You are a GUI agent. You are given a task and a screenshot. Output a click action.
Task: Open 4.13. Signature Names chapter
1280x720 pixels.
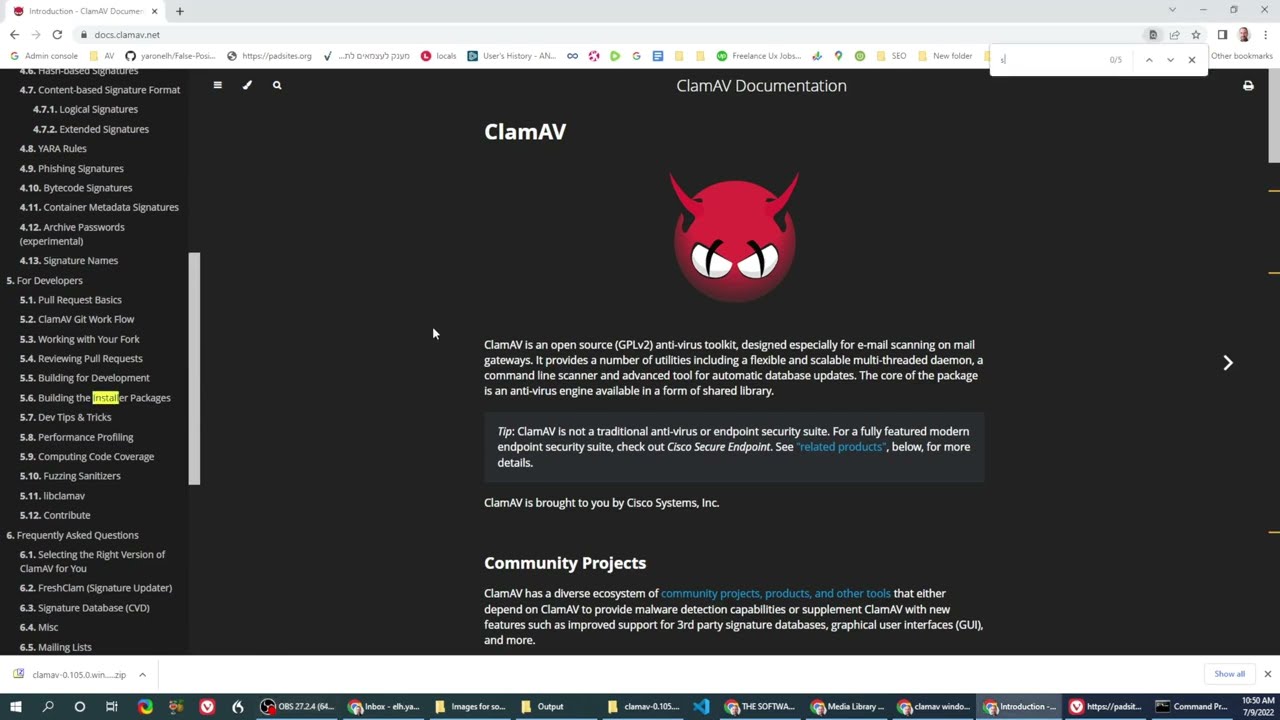69,261
